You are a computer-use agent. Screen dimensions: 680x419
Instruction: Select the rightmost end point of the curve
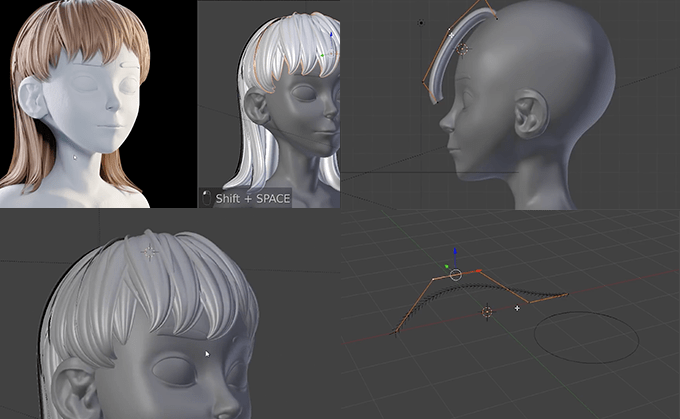(566, 295)
